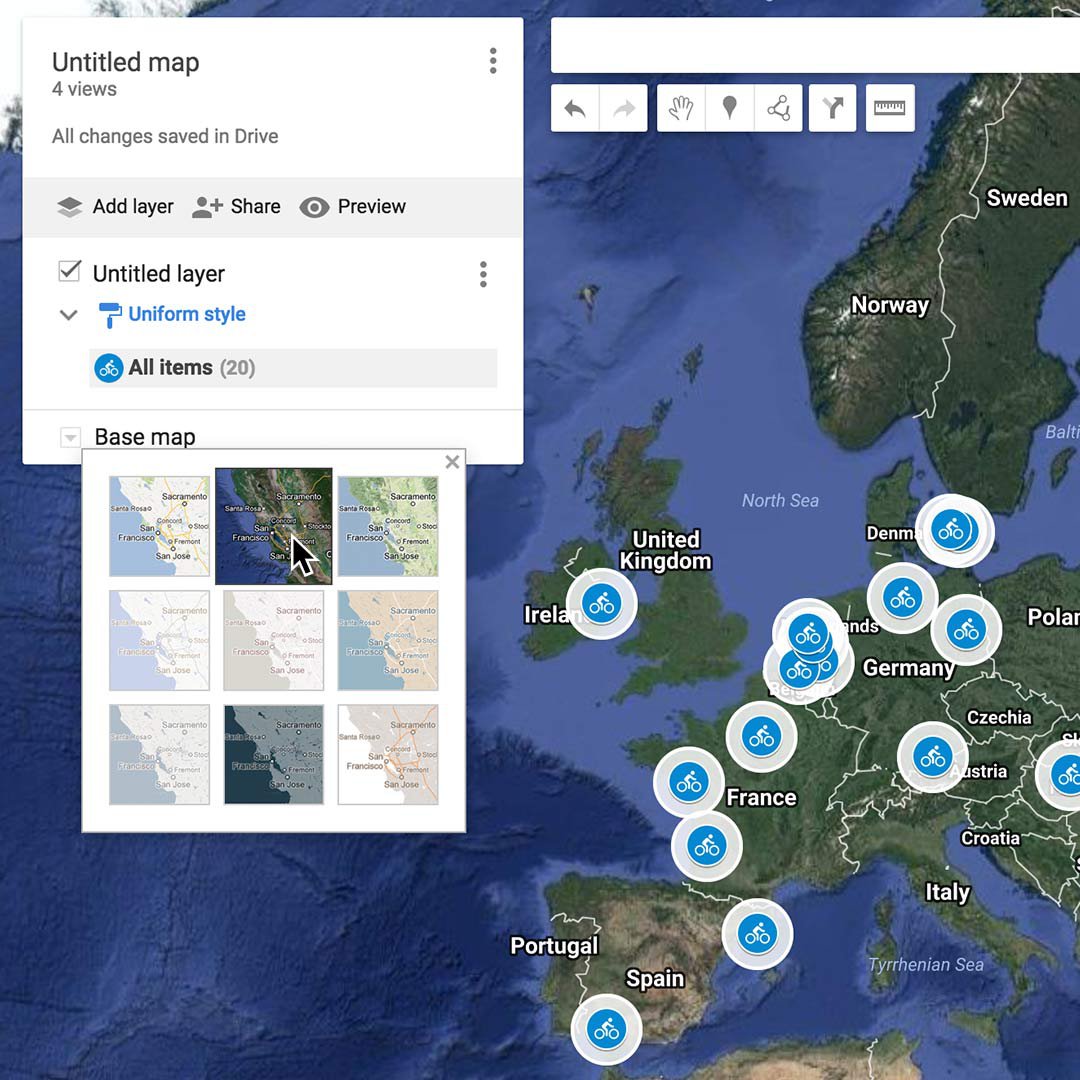Screen dimensions: 1080x1080
Task: Choose the Terrain base map thumbnail
Action: coord(388,526)
